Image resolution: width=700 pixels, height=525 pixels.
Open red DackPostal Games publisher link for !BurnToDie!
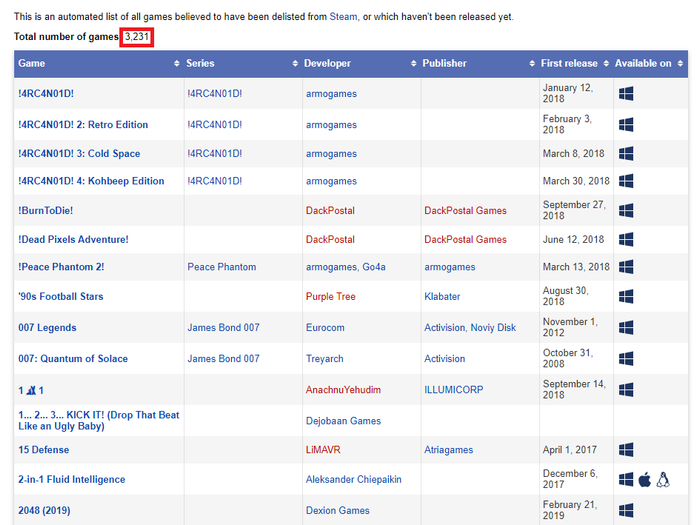point(465,210)
